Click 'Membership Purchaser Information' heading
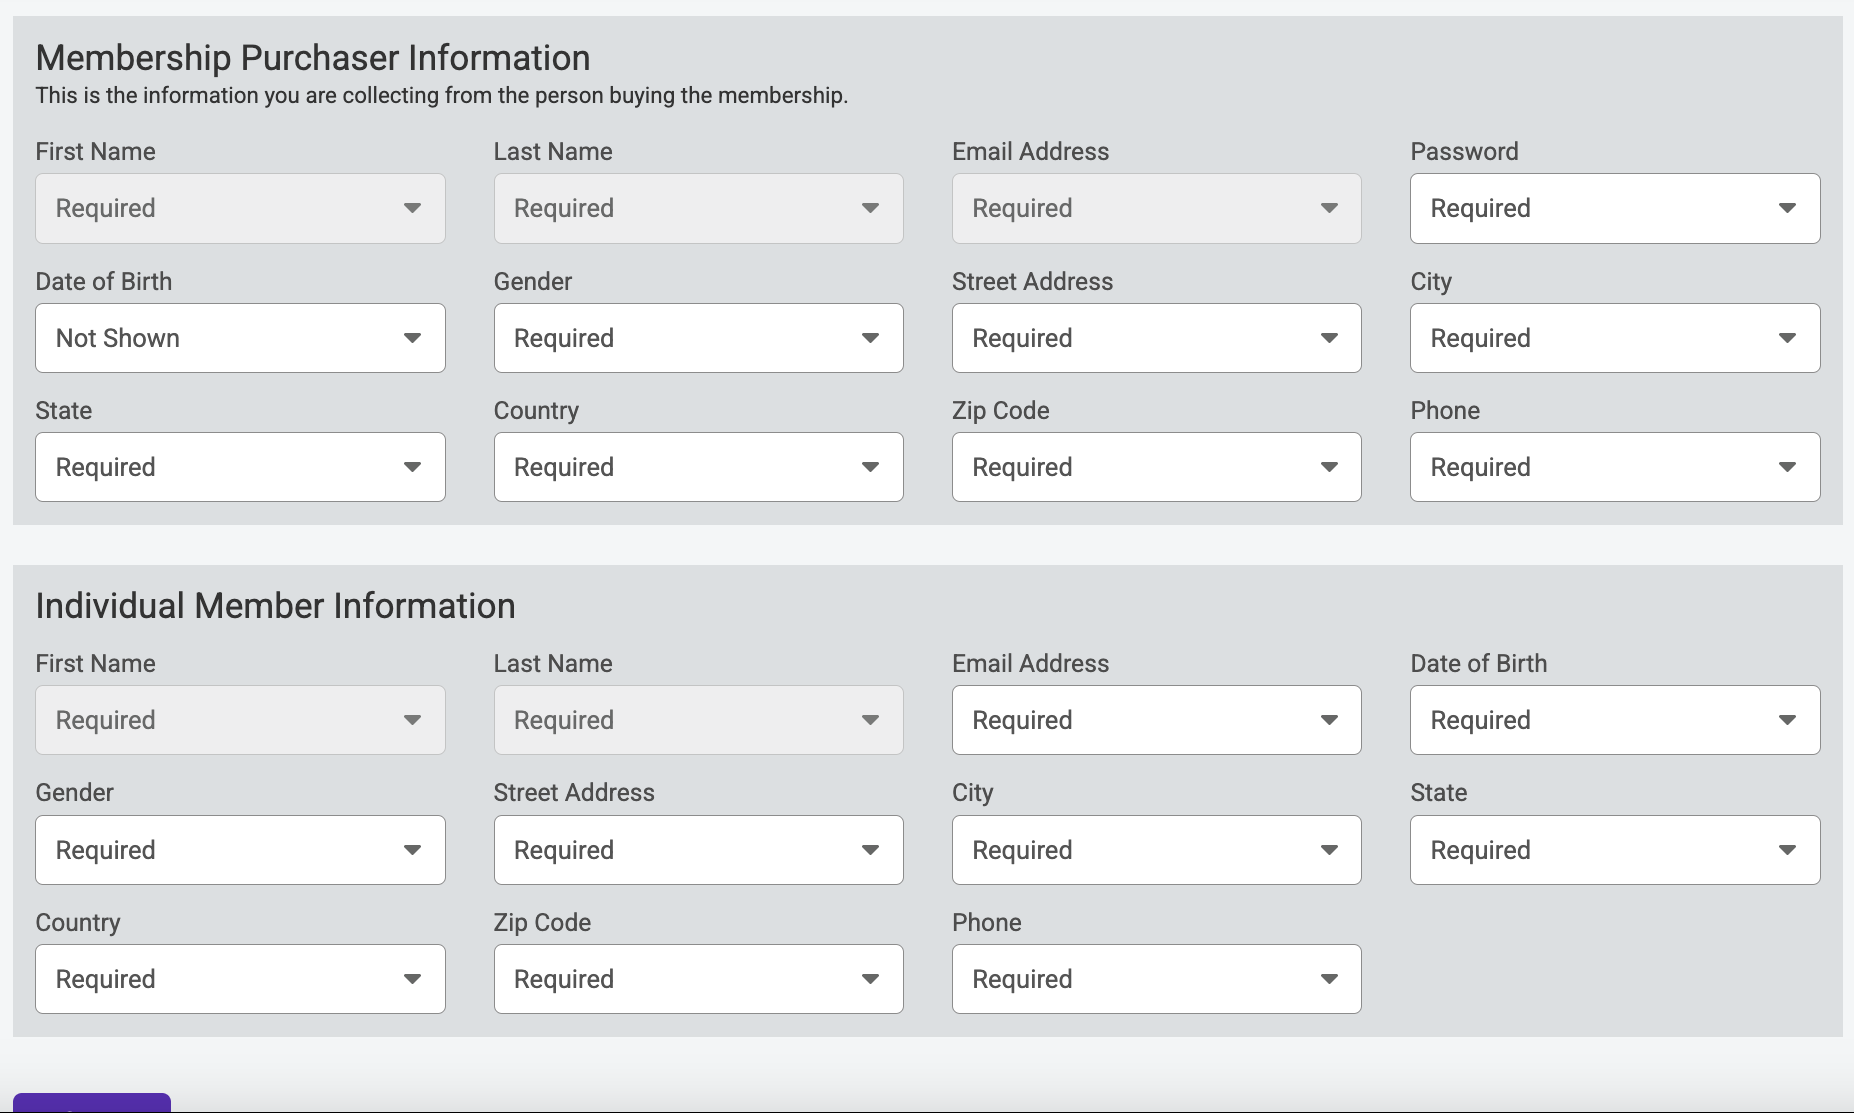Screen dimensions: 1854x1113 [x=313, y=58]
